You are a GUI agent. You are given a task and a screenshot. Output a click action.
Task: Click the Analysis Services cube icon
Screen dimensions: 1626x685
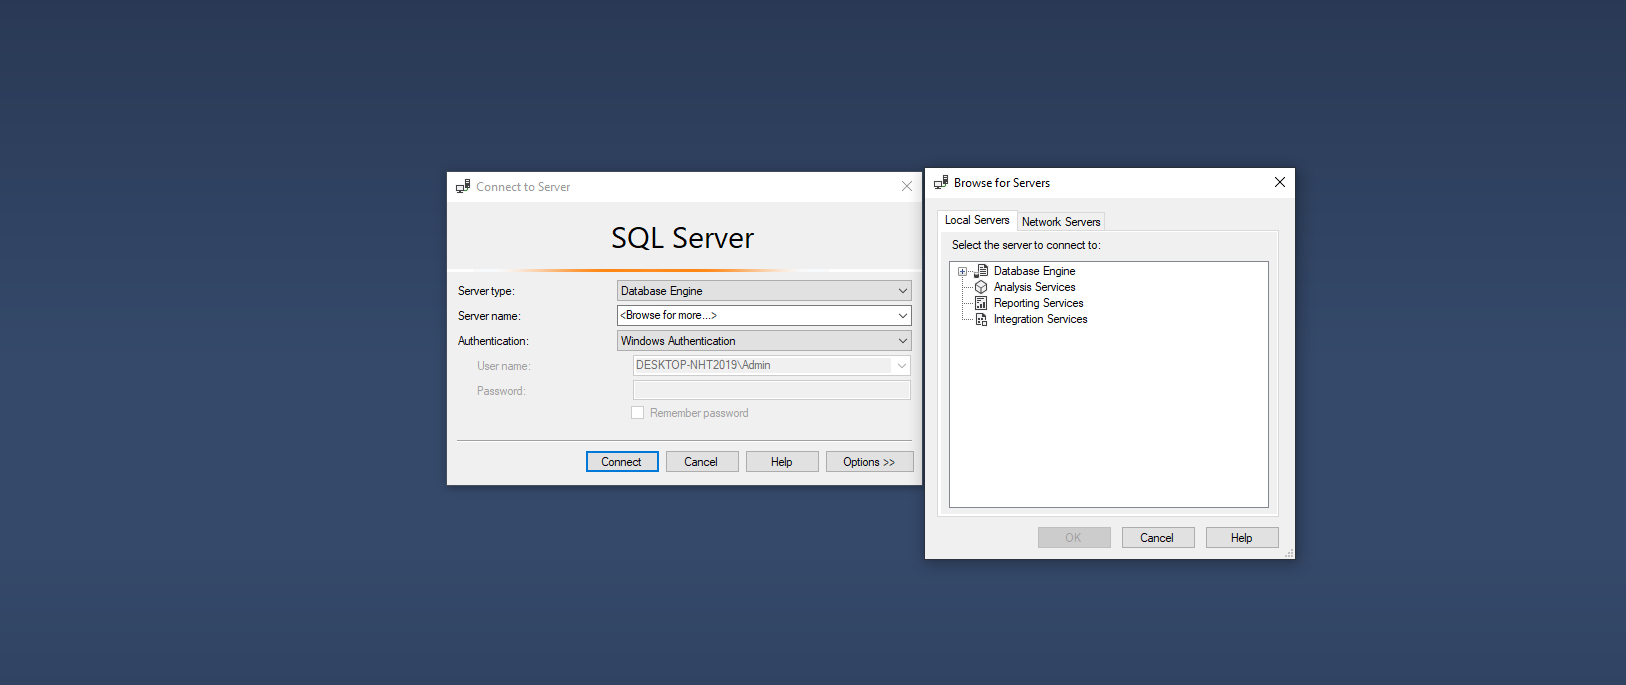(981, 287)
